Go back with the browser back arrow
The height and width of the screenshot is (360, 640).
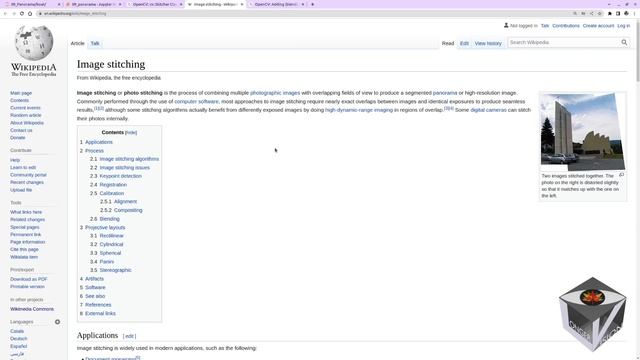coord(5,13)
